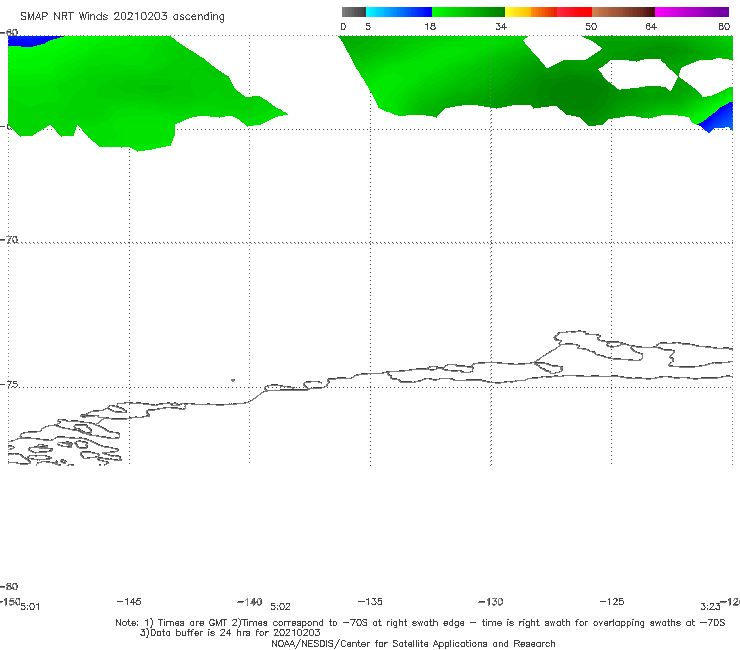The width and height of the screenshot is (740, 650).
Task: Click the color bar label 5
Action: coord(368,26)
